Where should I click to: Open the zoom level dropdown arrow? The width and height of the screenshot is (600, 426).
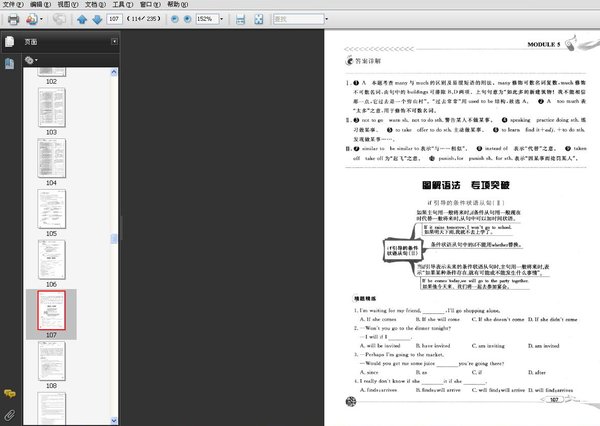tap(222, 19)
